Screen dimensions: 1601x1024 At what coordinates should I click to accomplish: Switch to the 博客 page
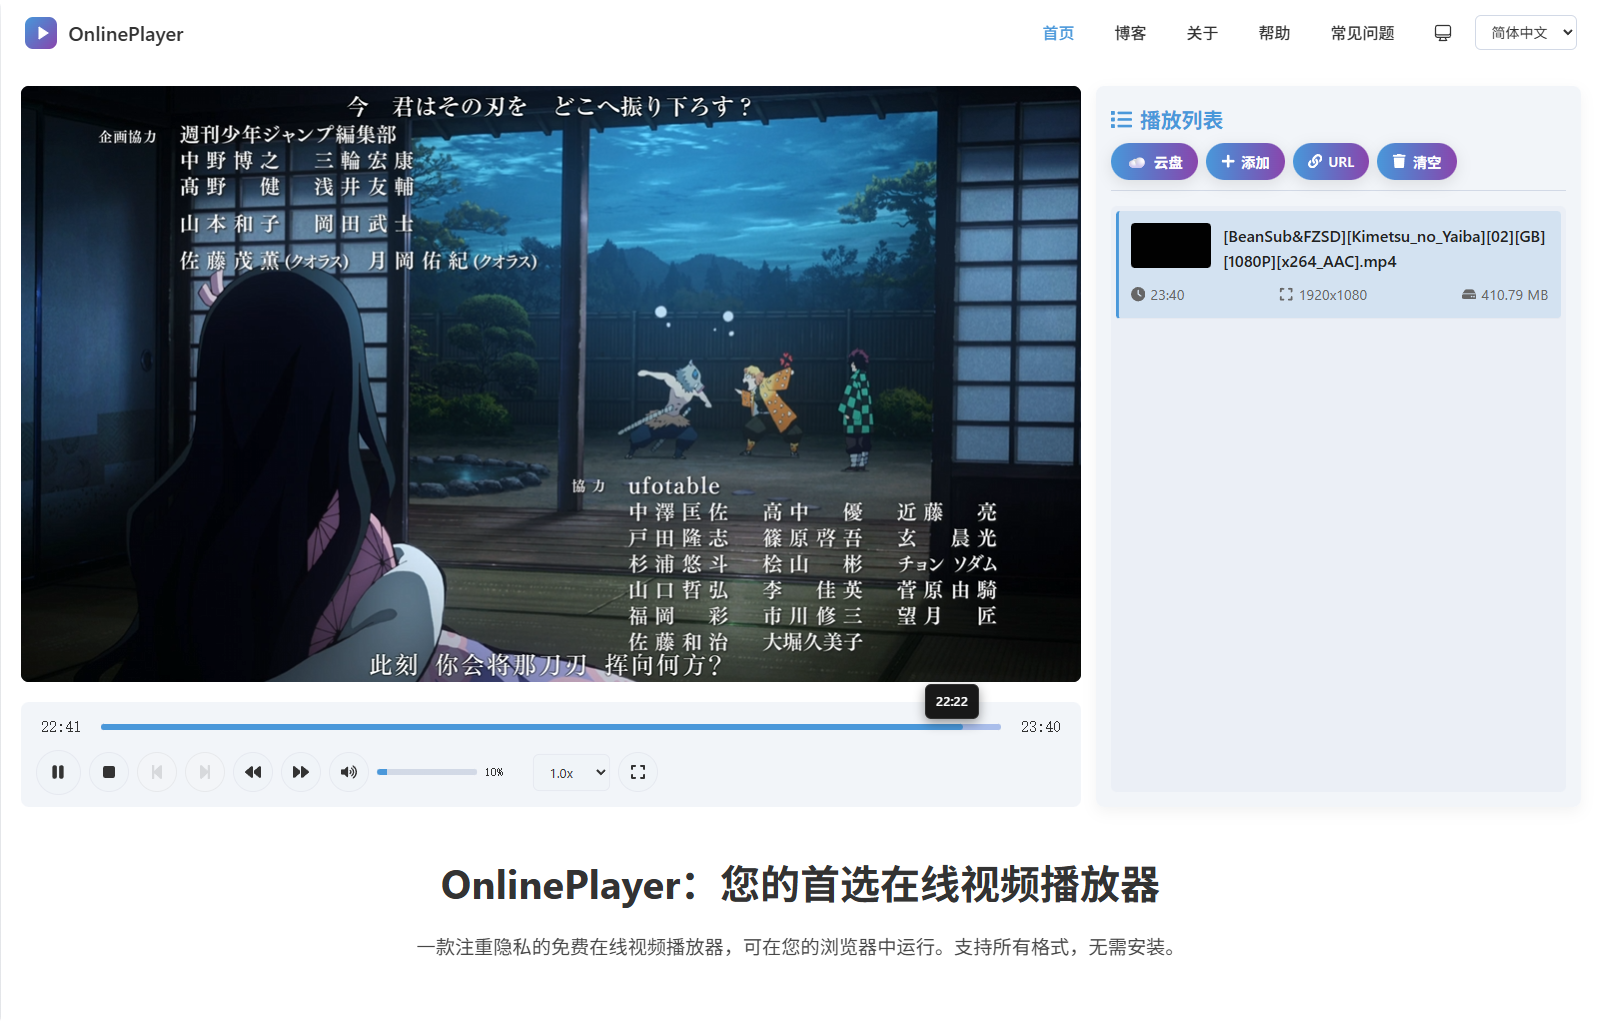pos(1129,33)
